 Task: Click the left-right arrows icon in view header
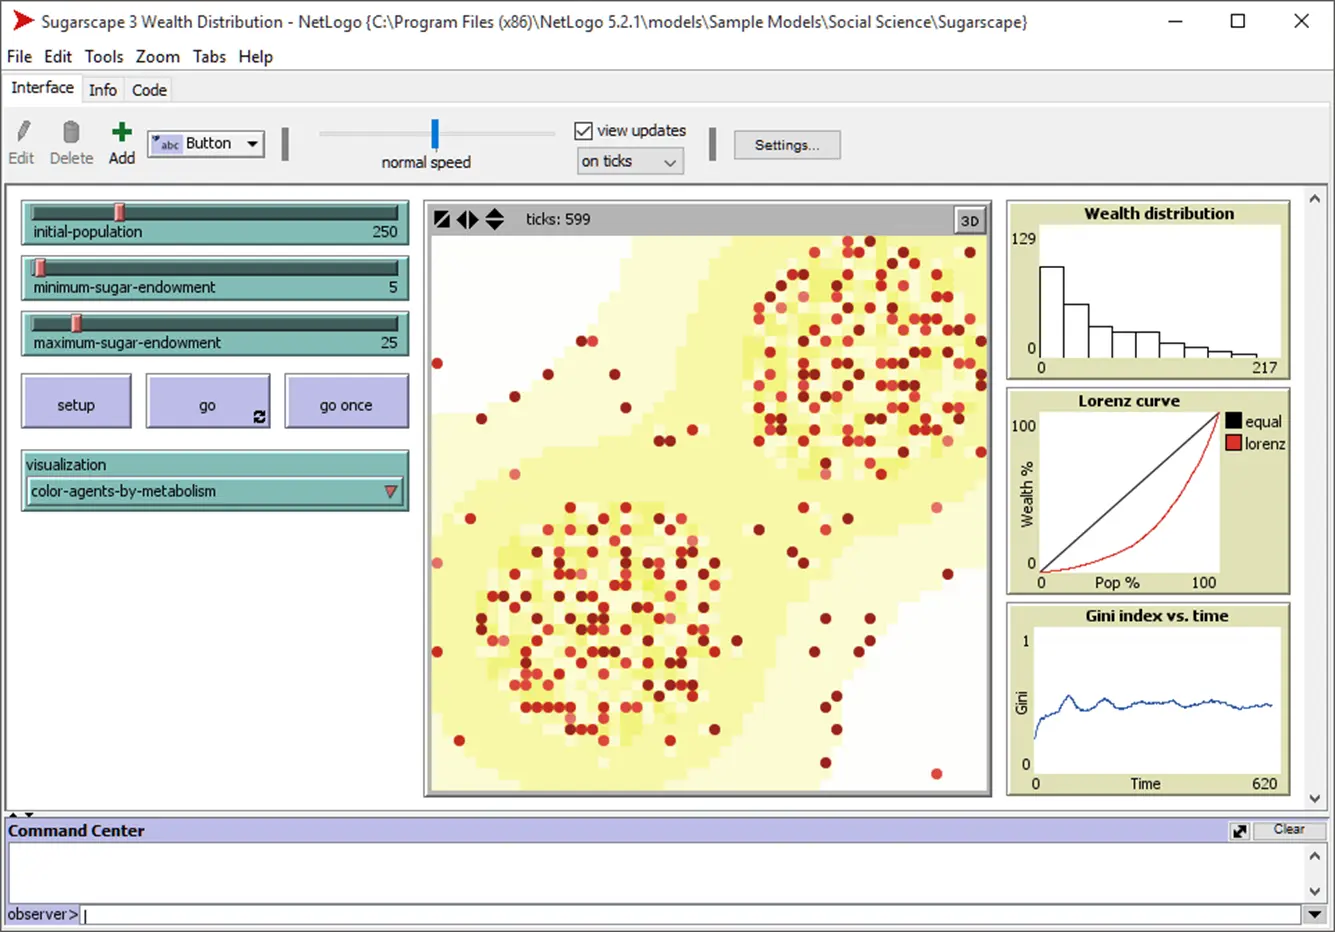click(467, 219)
